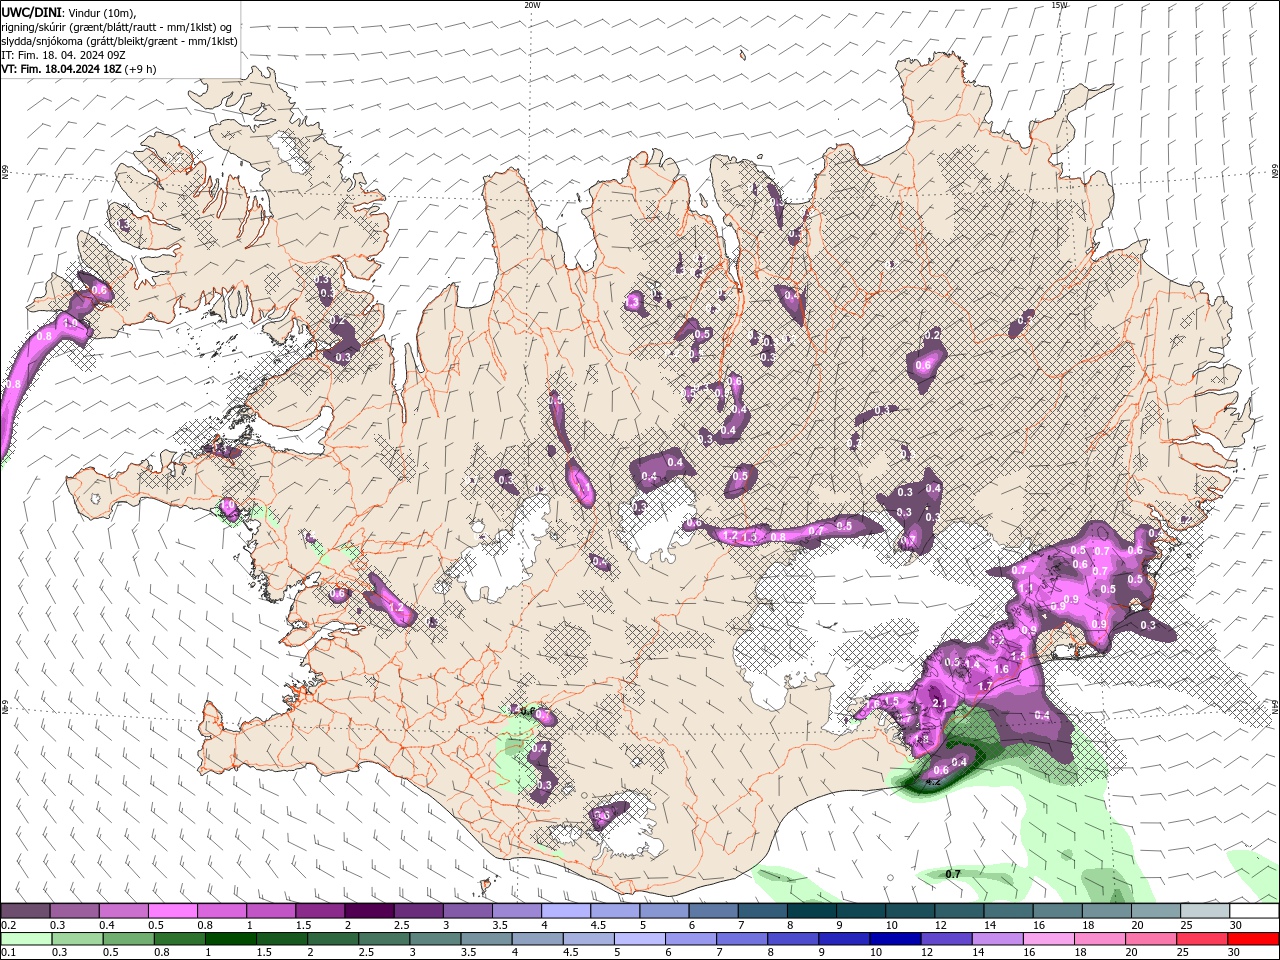Select the 12 violet rain scale swatch
The height and width of the screenshot is (960, 1280).
[946, 939]
